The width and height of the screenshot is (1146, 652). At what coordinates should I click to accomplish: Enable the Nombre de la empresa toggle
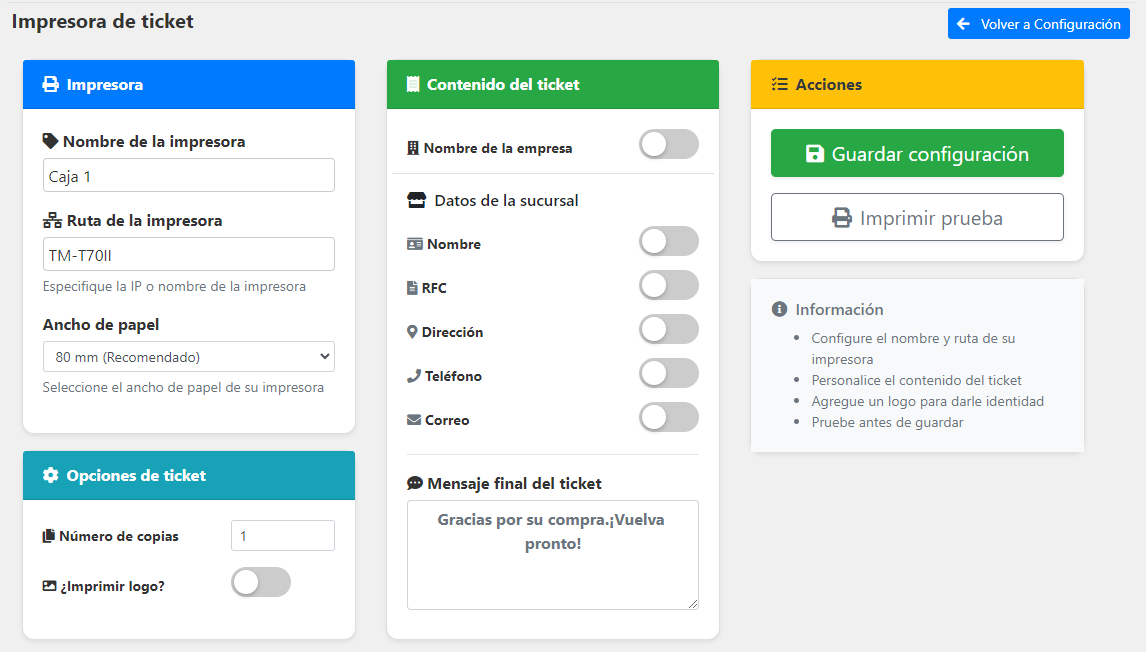coord(668,144)
